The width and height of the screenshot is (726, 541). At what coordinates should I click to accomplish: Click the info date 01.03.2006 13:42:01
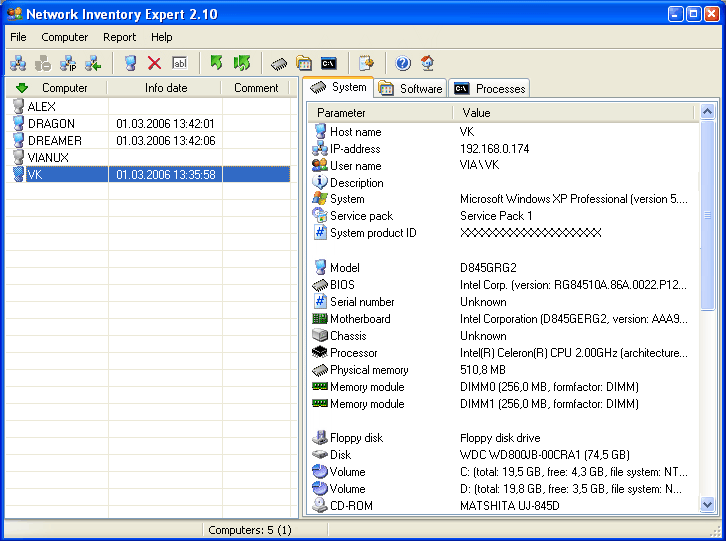point(165,124)
